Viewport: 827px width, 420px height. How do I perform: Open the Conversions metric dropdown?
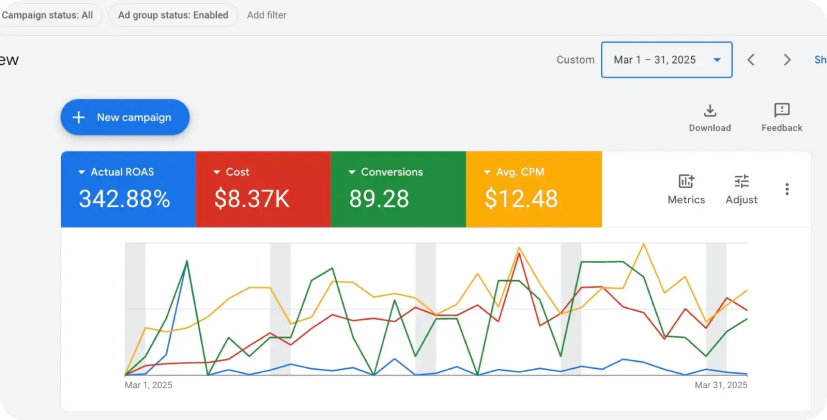(352, 172)
